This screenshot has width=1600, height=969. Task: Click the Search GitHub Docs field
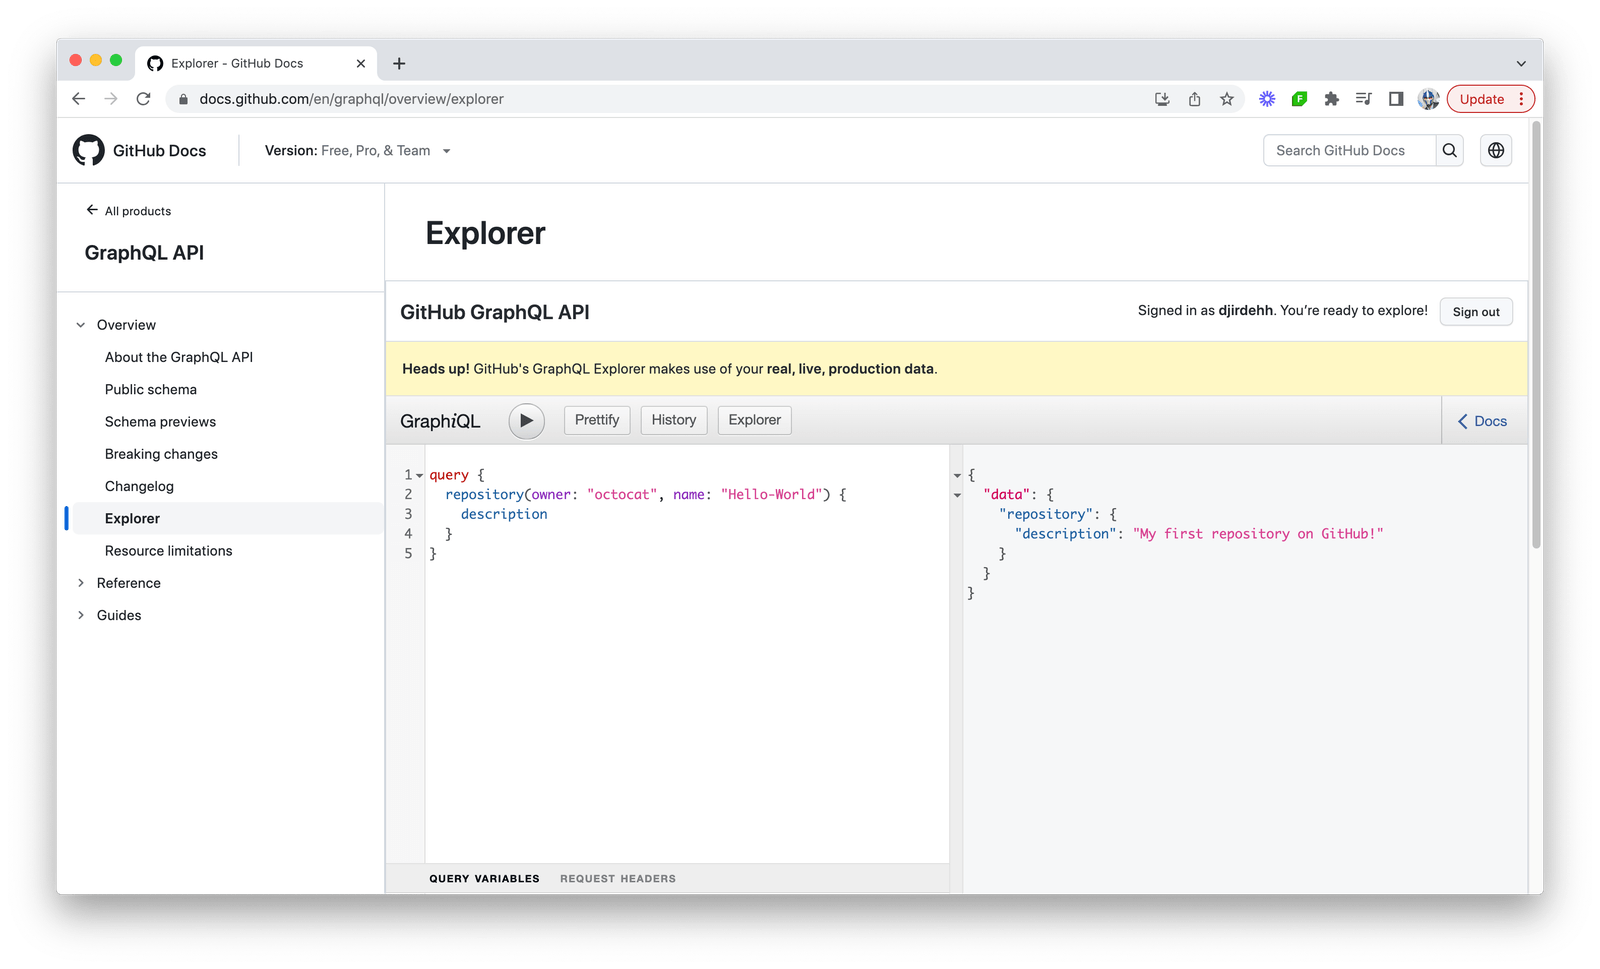(1350, 150)
